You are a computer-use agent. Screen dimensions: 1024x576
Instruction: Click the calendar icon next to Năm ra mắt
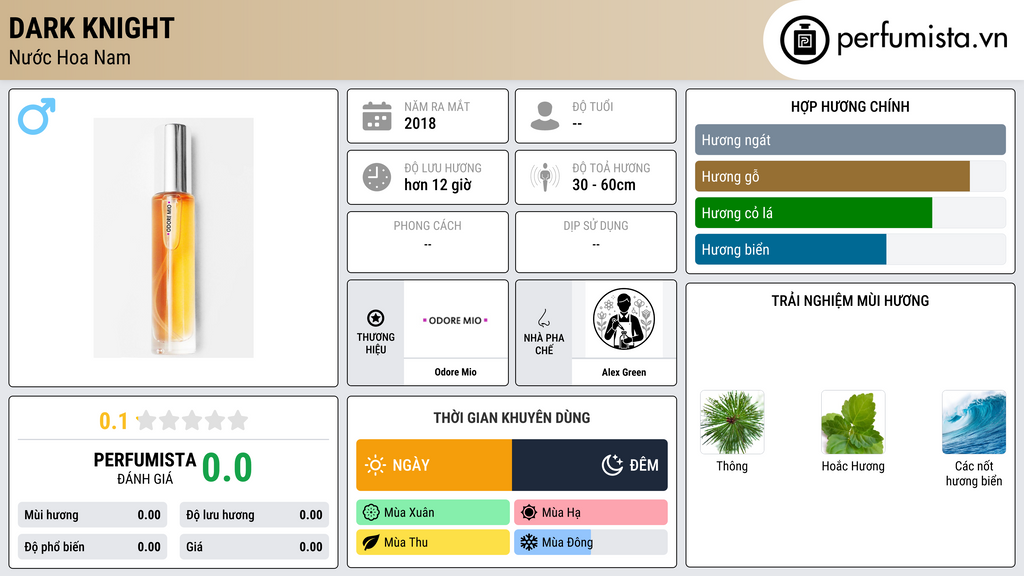coord(377,116)
